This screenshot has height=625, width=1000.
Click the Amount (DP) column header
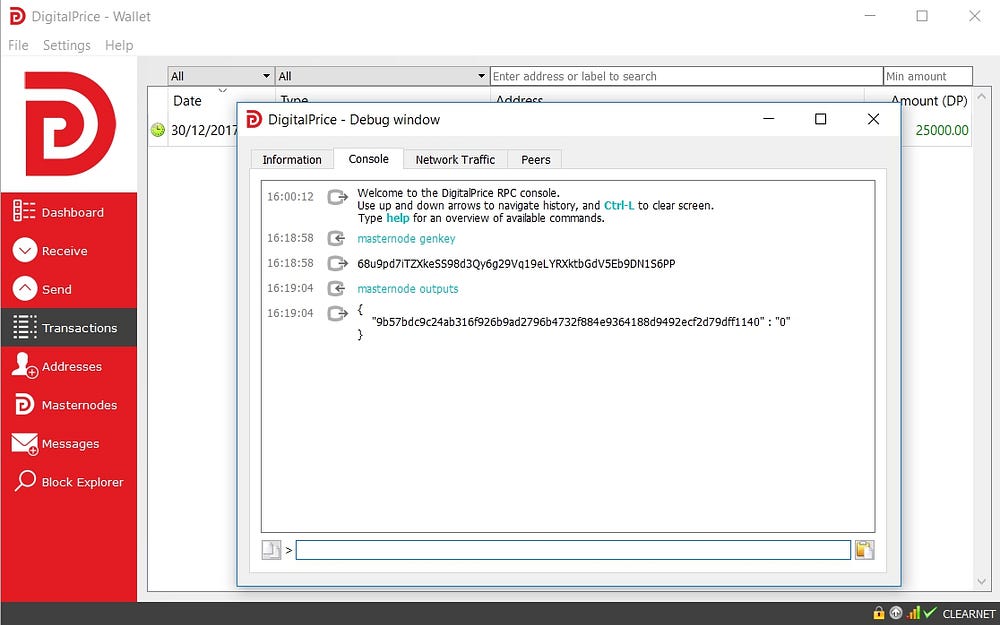tap(929, 100)
